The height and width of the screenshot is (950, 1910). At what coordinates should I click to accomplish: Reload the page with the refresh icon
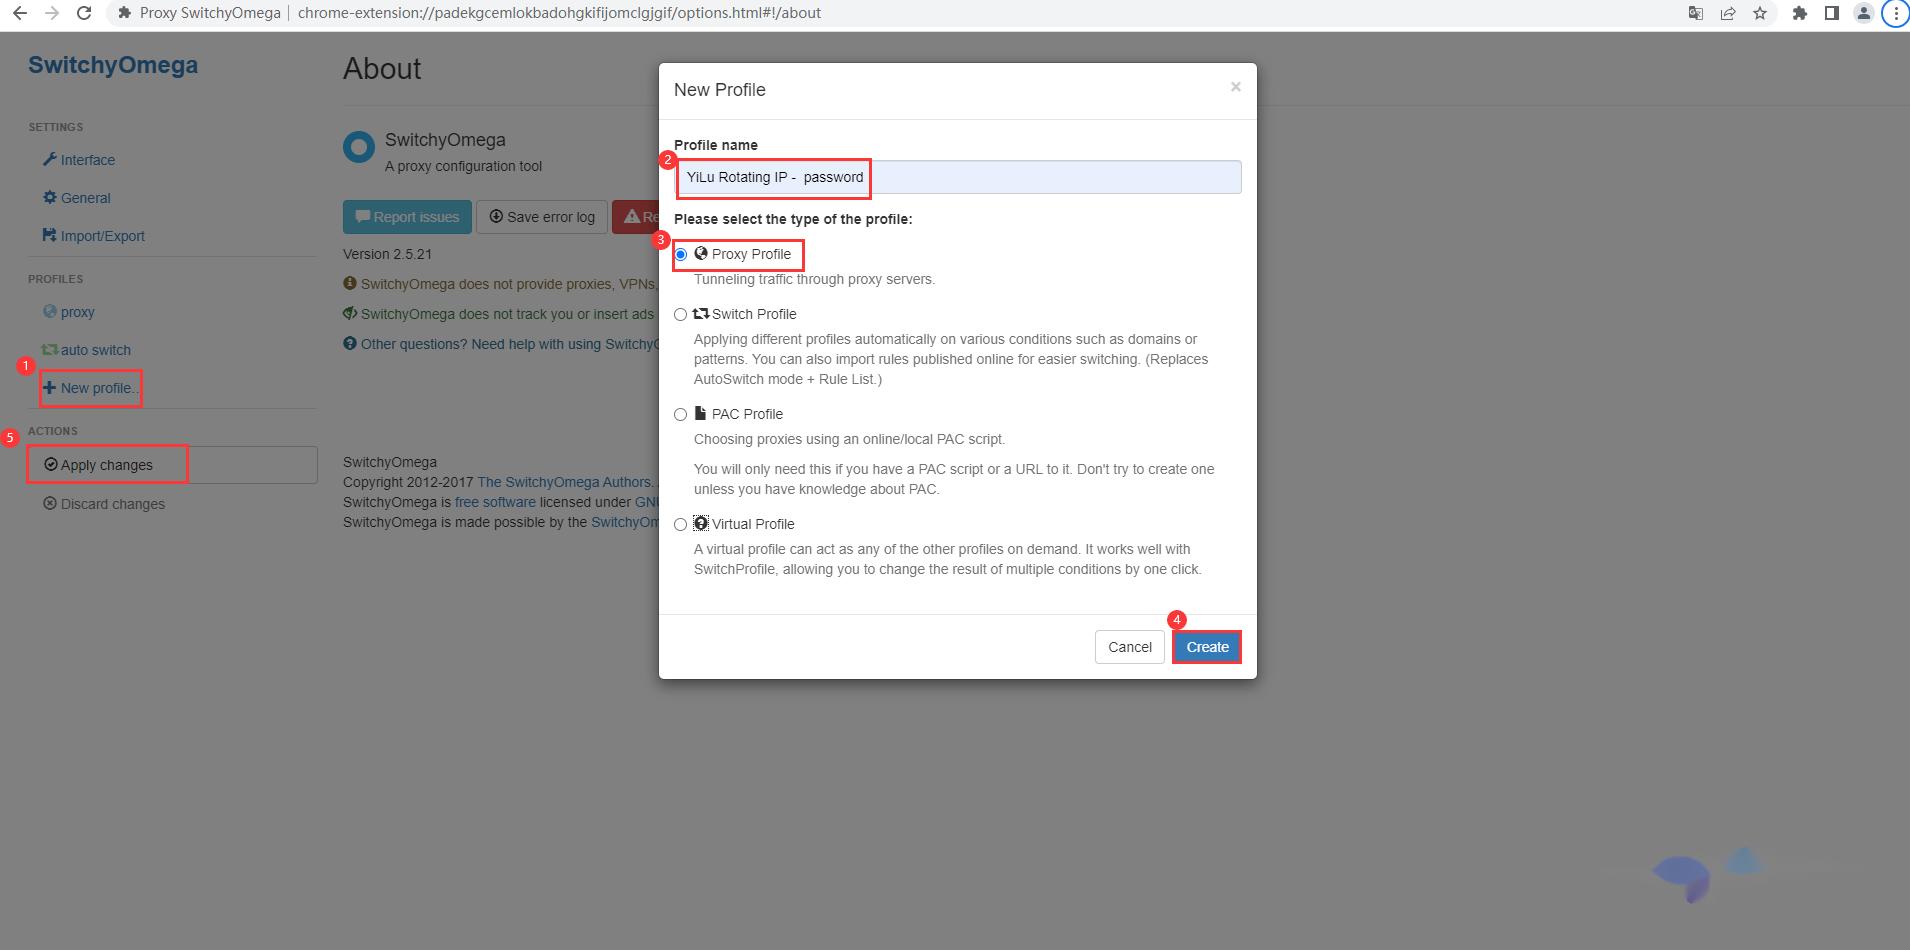(x=84, y=13)
